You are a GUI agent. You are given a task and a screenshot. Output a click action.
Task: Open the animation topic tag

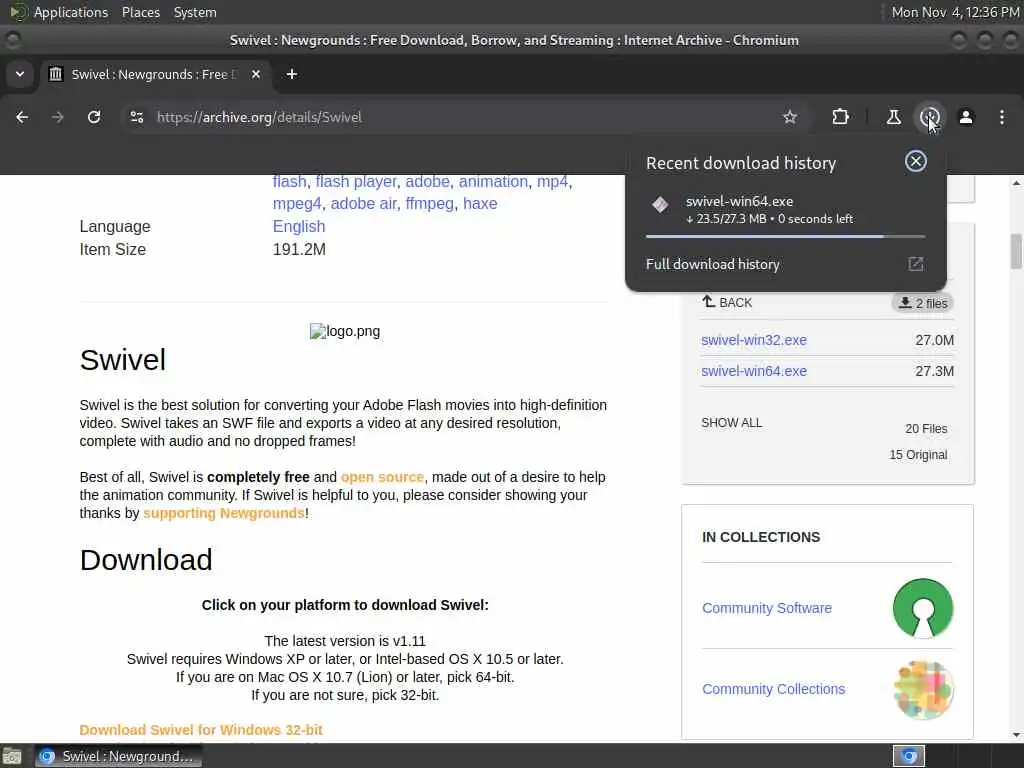[493, 182]
